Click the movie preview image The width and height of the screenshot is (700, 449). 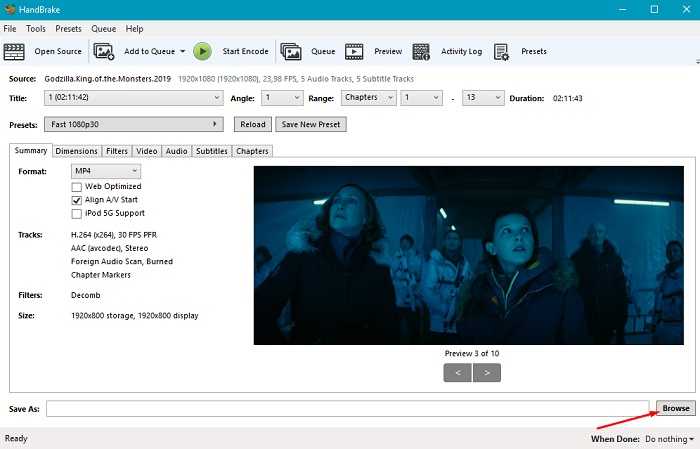click(469, 255)
